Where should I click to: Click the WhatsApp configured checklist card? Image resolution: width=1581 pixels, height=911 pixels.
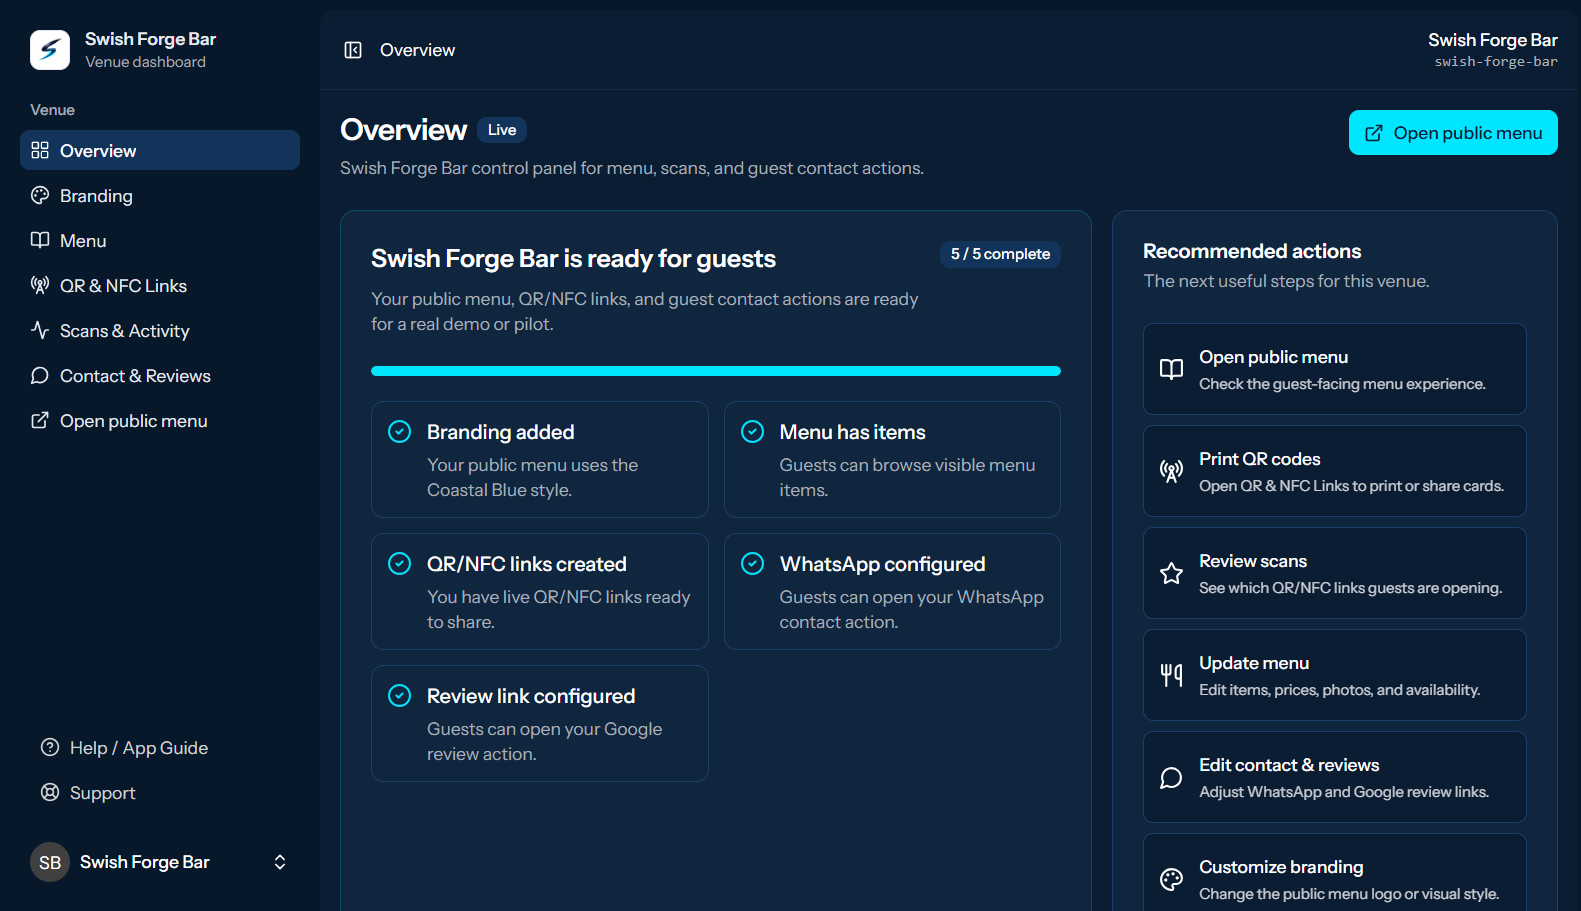click(892, 591)
